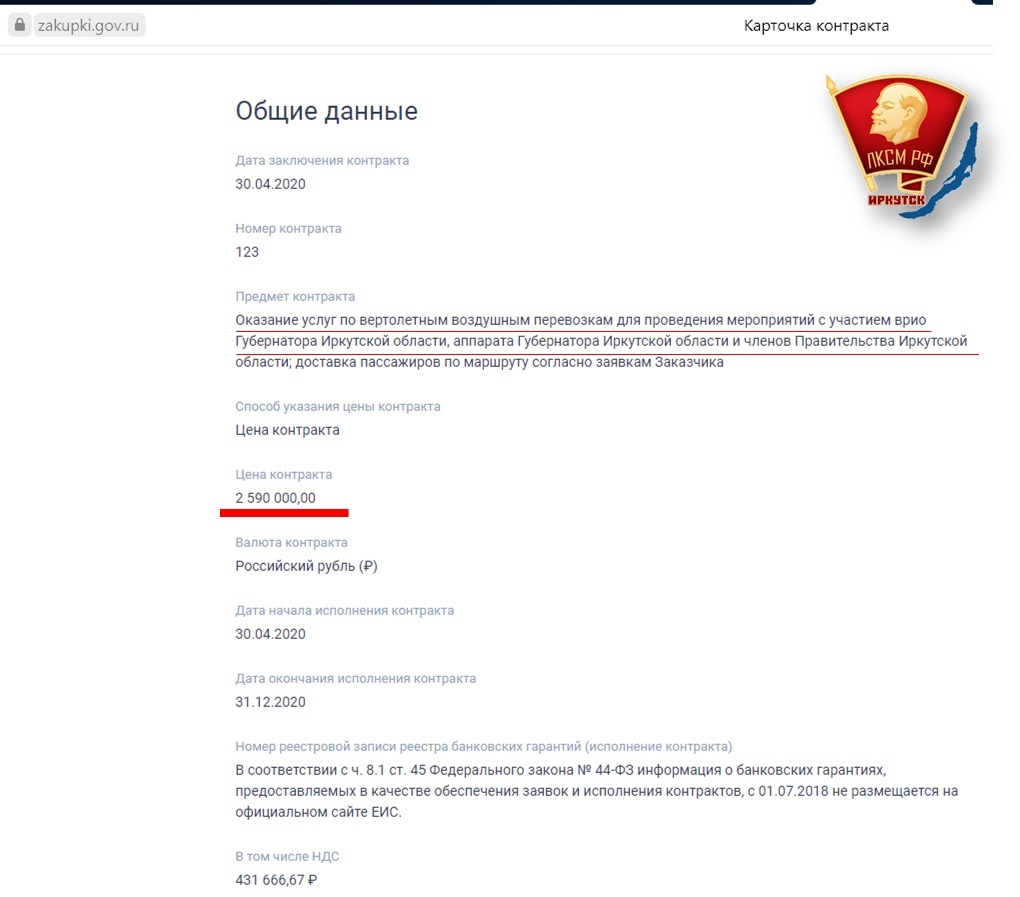Click the VAT amount 431 666,67 ₽
Screen dimensions: 1020x897
point(276,880)
